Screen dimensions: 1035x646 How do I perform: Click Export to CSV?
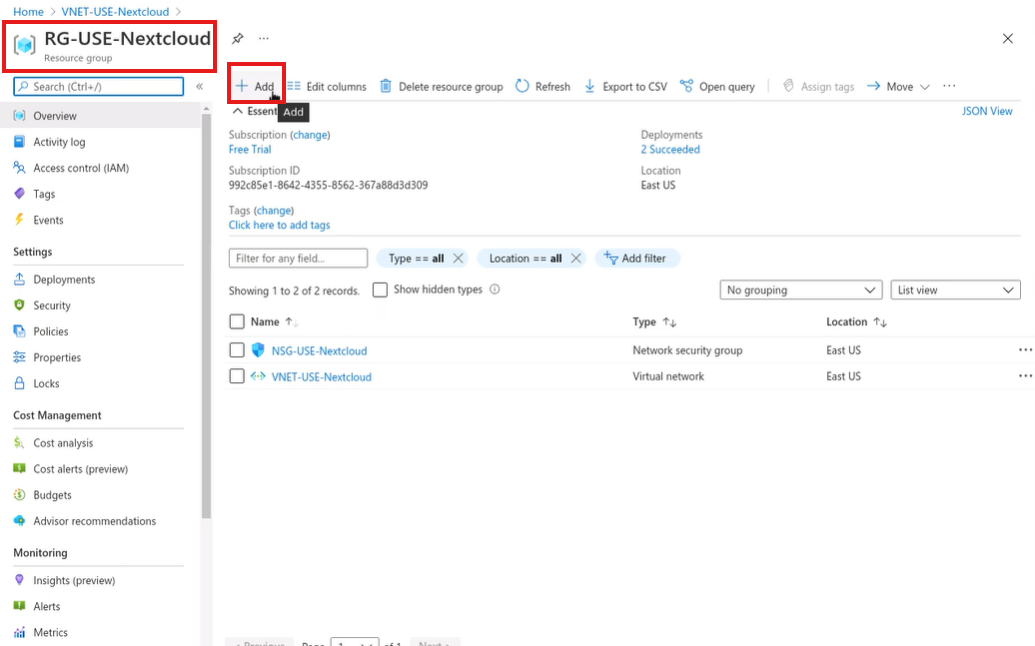click(626, 86)
